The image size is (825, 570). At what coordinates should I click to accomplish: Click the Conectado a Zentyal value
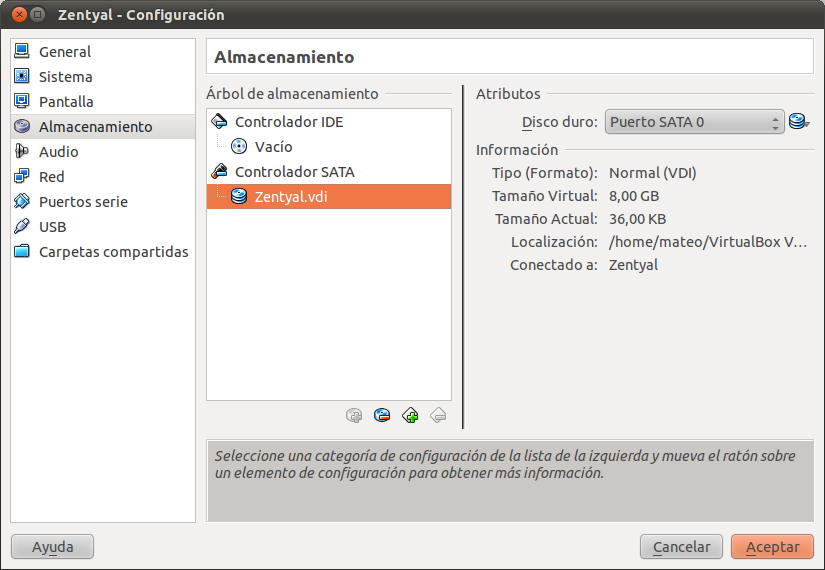pyautogui.click(x=633, y=265)
